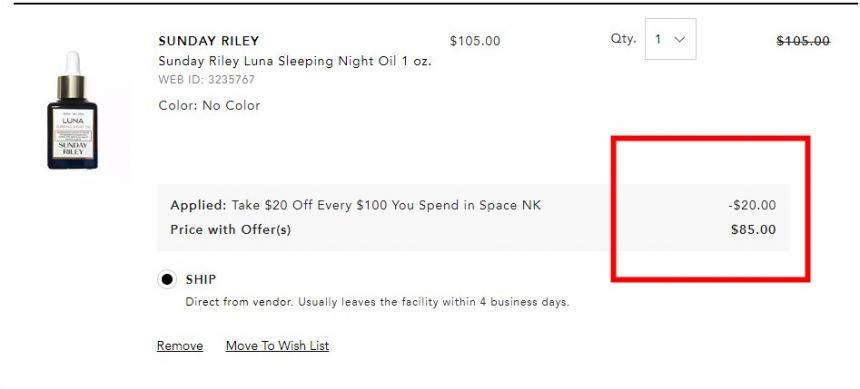
Task: Click the chevron arrow in the quantity box
Action: pos(680,40)
